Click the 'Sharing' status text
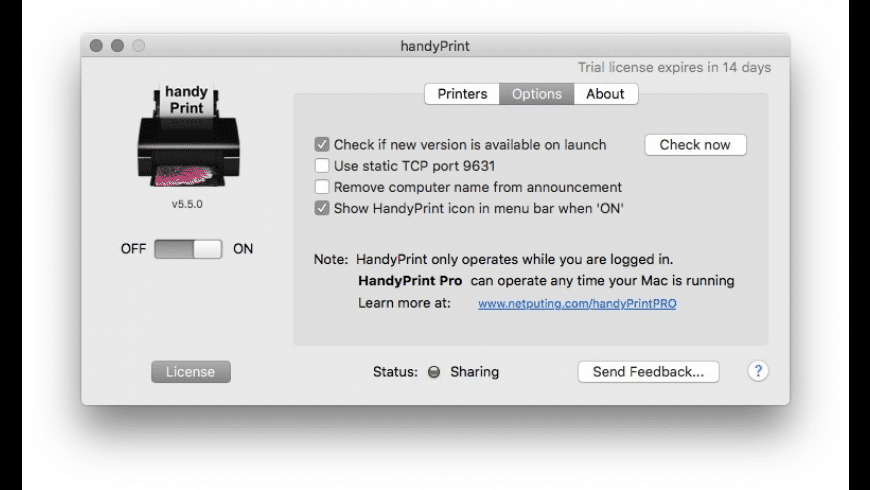Viewport: 870px width, 490px height. click(x=474, y=372)
